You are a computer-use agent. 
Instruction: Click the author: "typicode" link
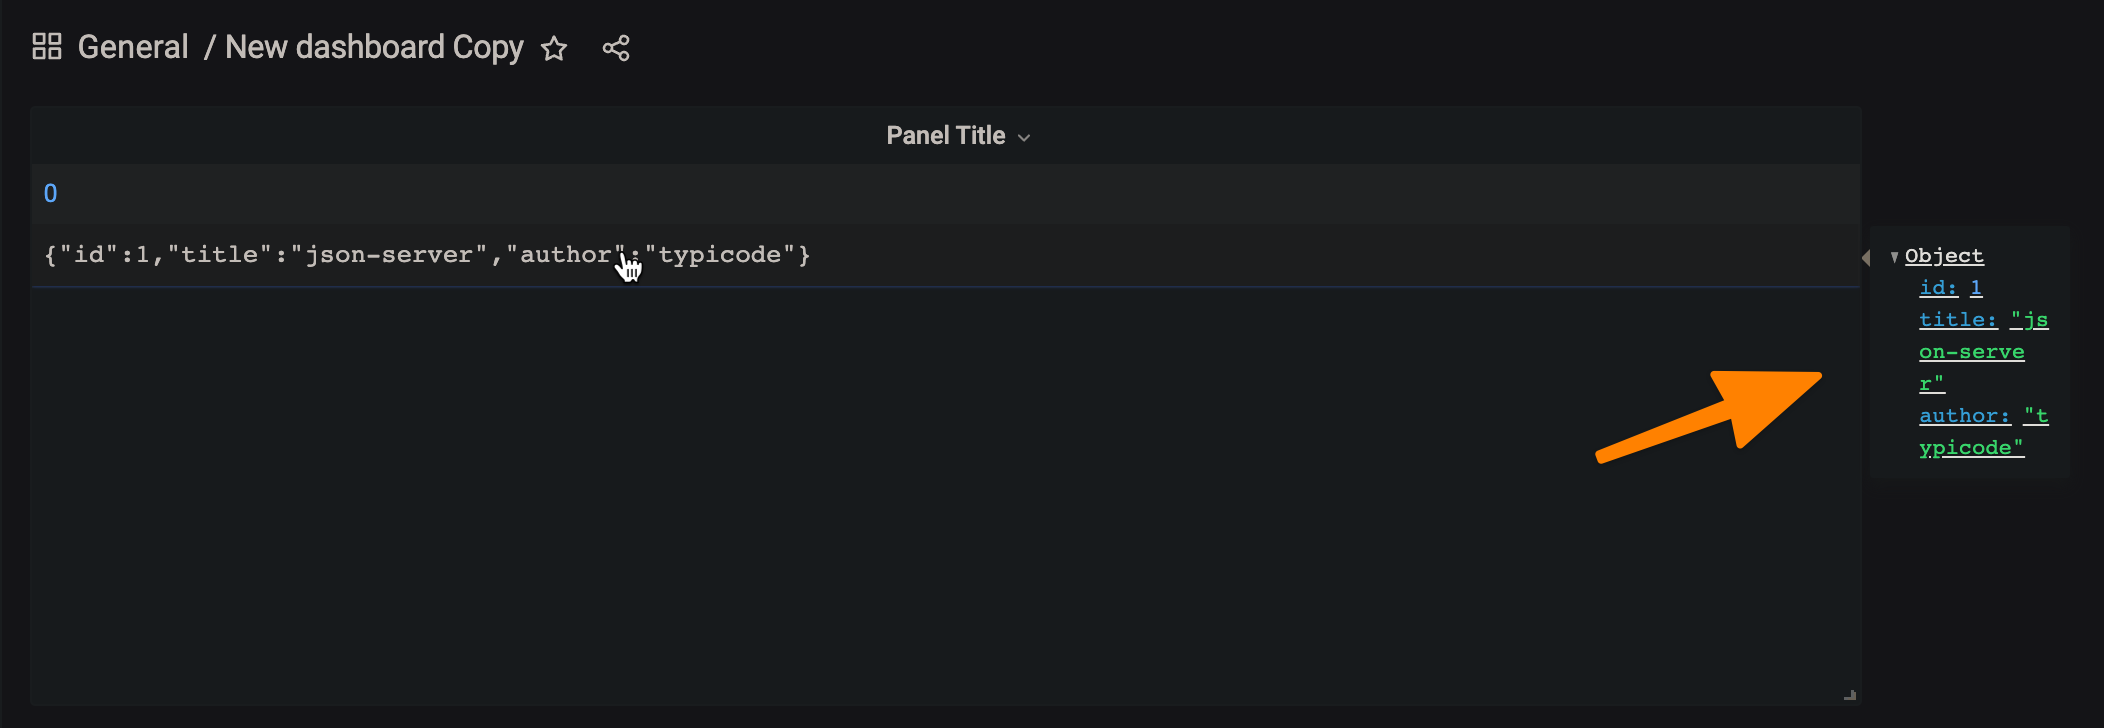click(x=1966, y=415)
